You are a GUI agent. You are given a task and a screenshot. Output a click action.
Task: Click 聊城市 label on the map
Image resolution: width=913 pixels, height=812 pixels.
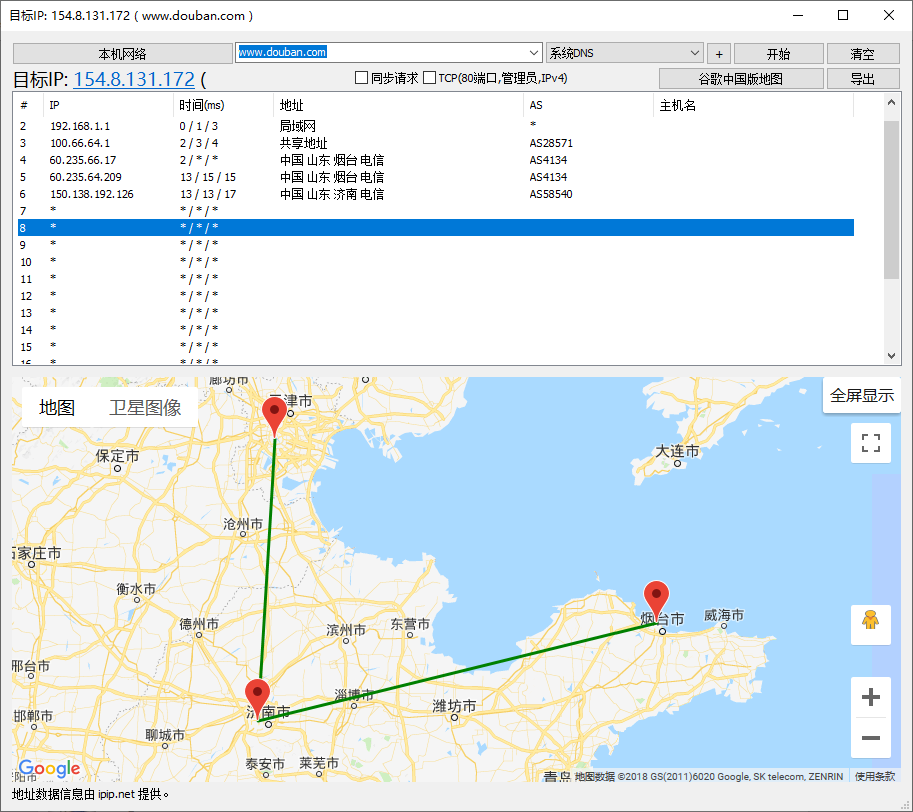[165, 735]
